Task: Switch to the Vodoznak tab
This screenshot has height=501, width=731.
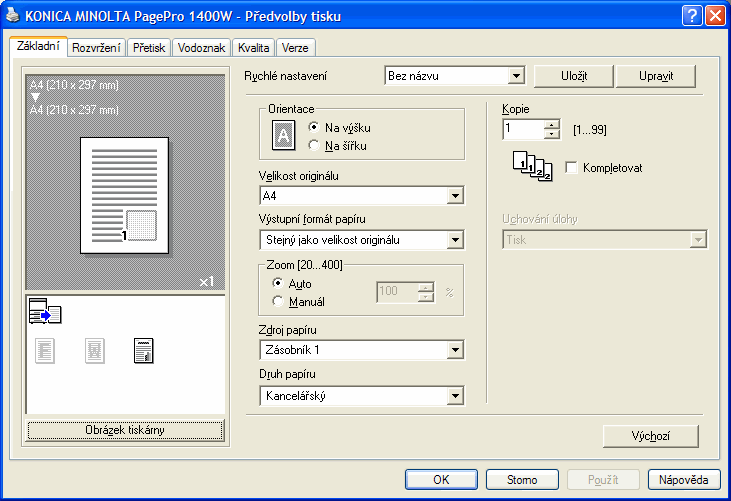Action: 201,47
